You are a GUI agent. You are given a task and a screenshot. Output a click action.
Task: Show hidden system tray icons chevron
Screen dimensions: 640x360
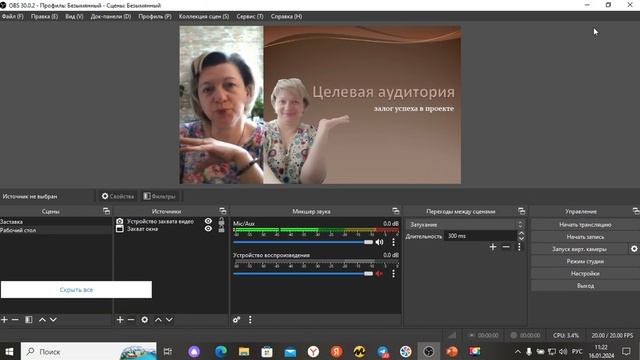tap(518, 351)
